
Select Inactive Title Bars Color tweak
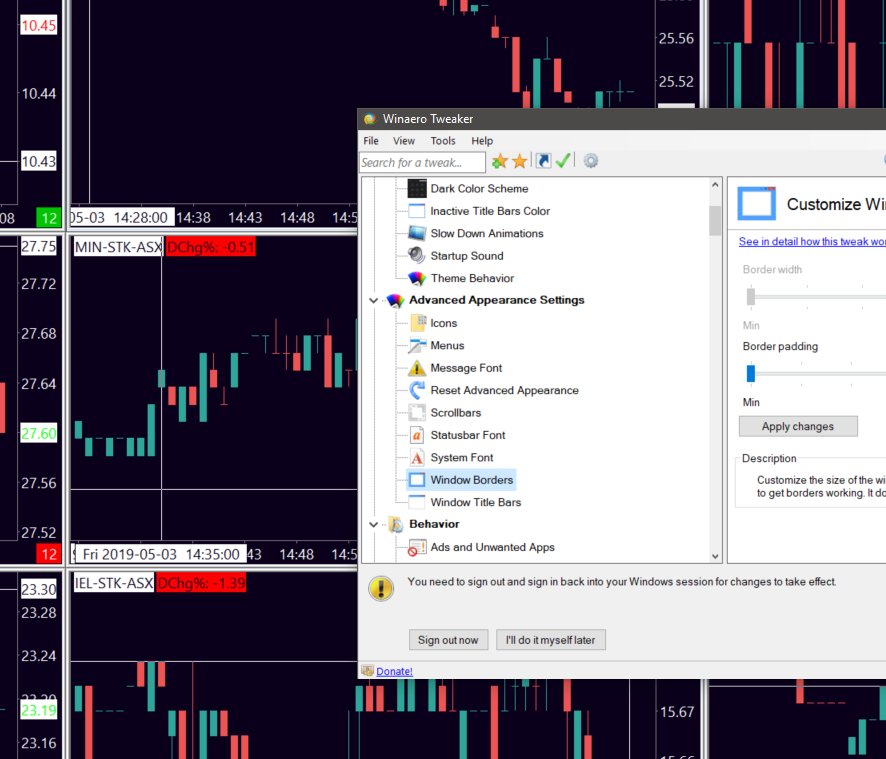tap(490, 211)
